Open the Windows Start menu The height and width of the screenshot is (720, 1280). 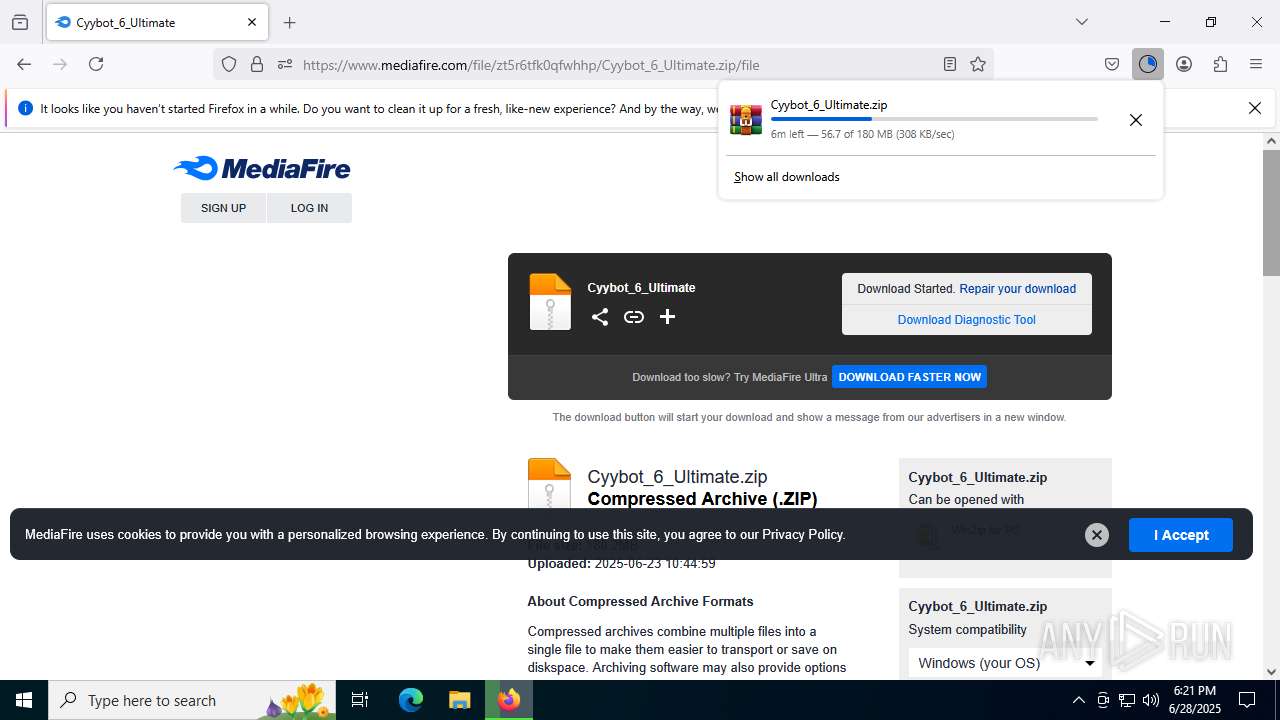(x=24, y=700)
